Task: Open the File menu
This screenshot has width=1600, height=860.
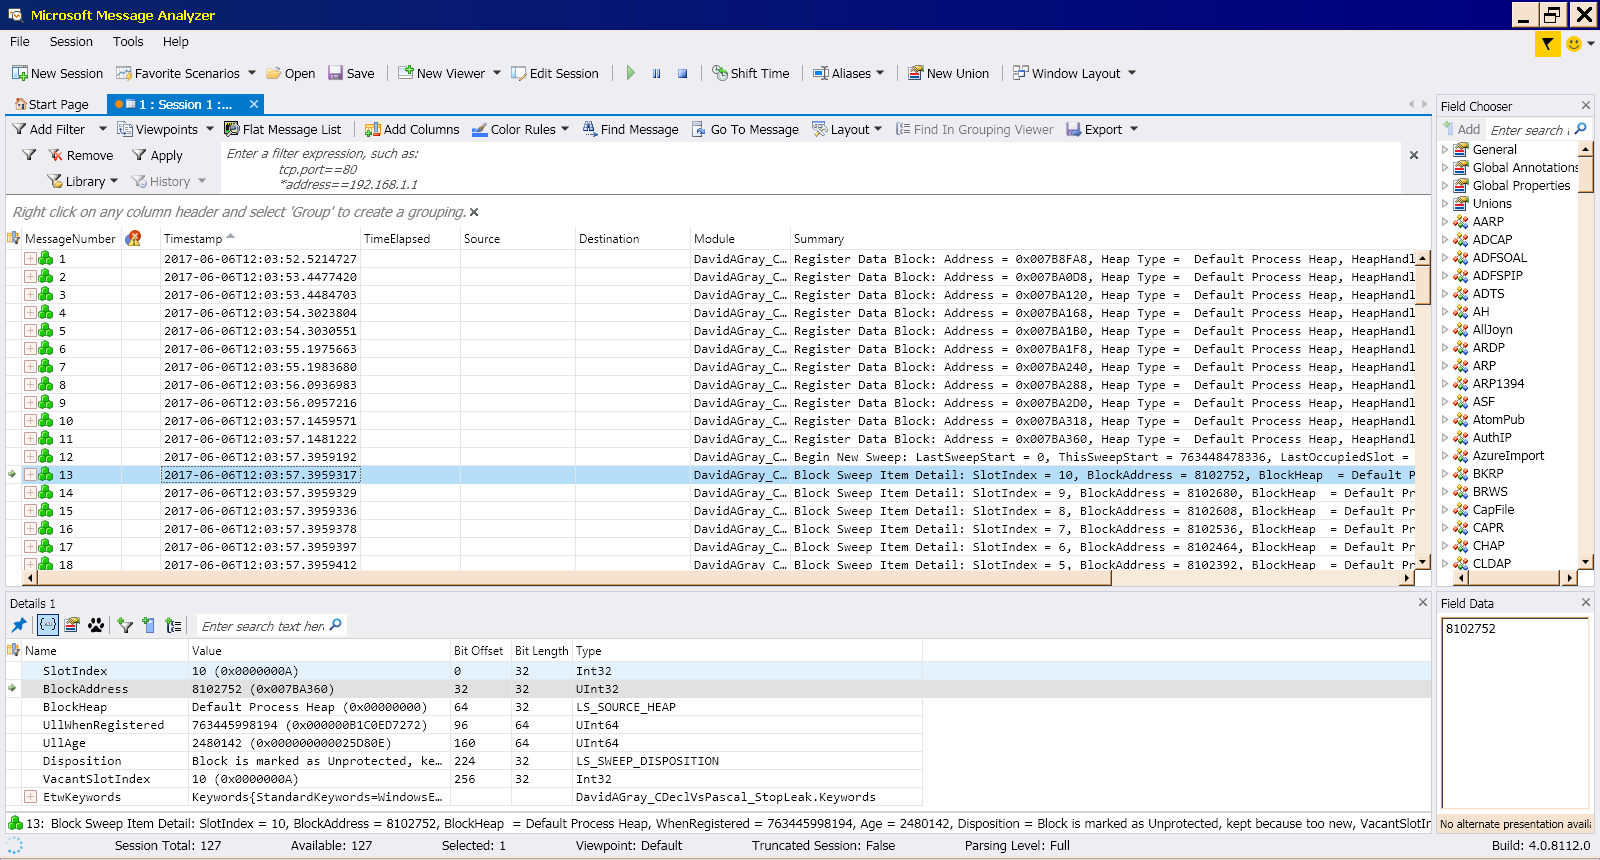Action: tap(20, 42)
